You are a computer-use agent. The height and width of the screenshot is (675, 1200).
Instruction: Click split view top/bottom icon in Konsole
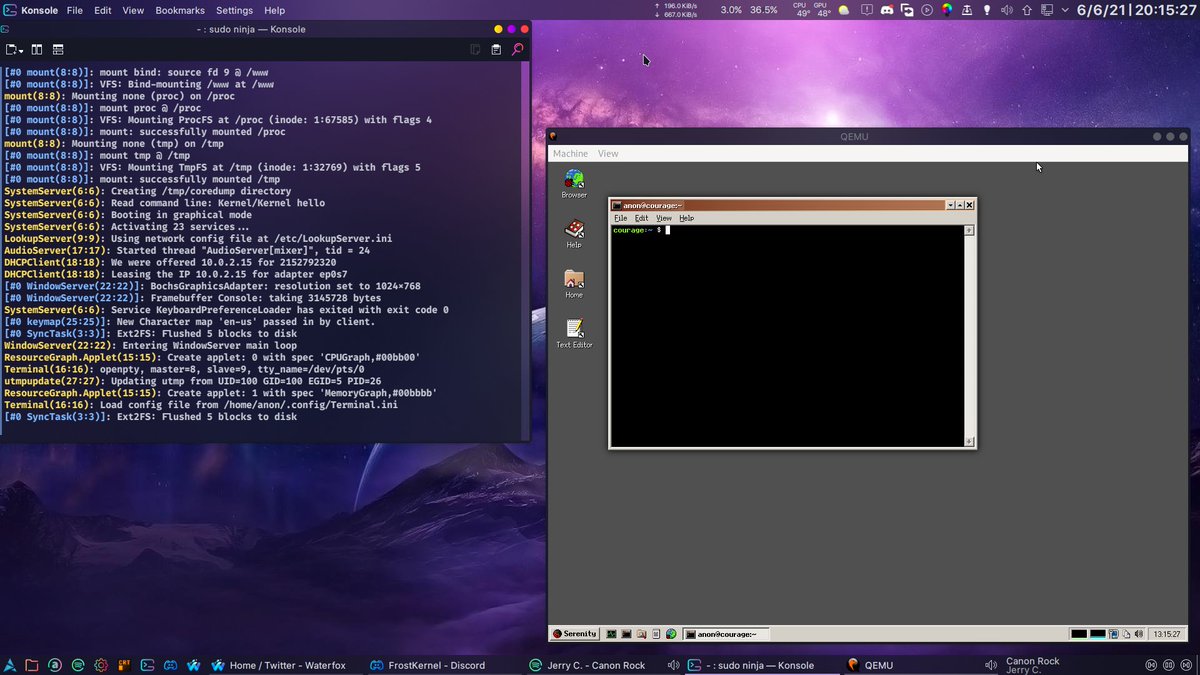click(58, 49)
